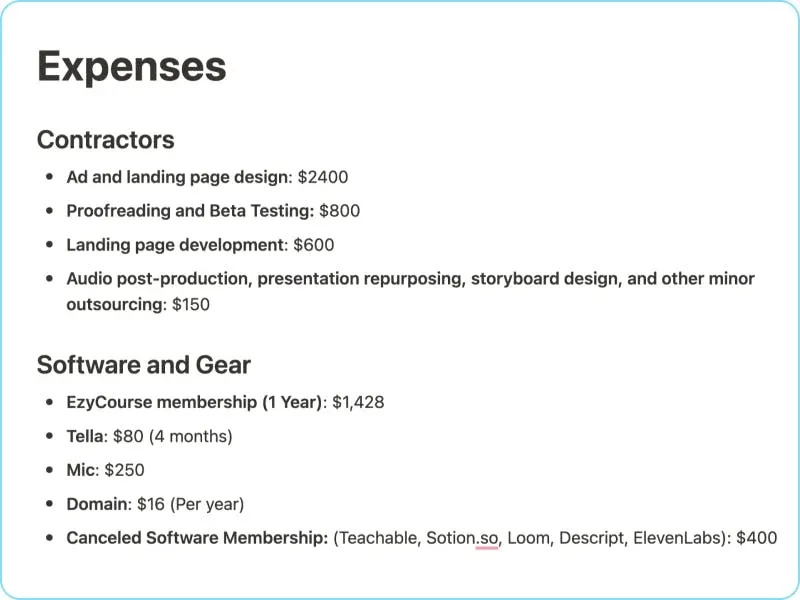Place cursor on 'Proofreading and Beta Testing' text
The height and width of the screenshot is (600, 800).
pos(190,211)
